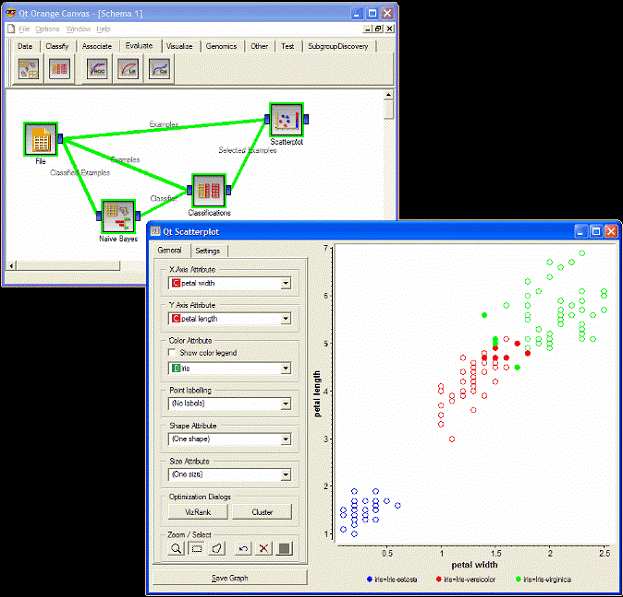Image resolution: width=623 pixels, height=597 pixels.
Task: Select the Naive Bayes widget node
Action: coord(118,213)
